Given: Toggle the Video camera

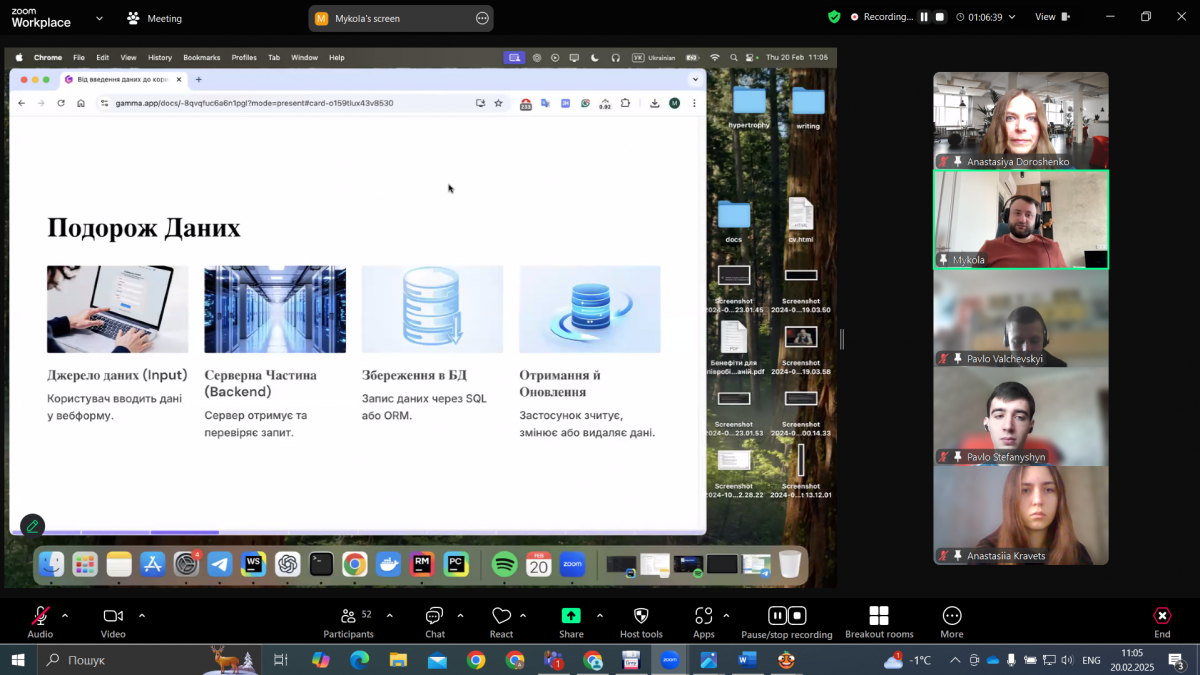Looking at the screenshot, I should coord(113,616).
